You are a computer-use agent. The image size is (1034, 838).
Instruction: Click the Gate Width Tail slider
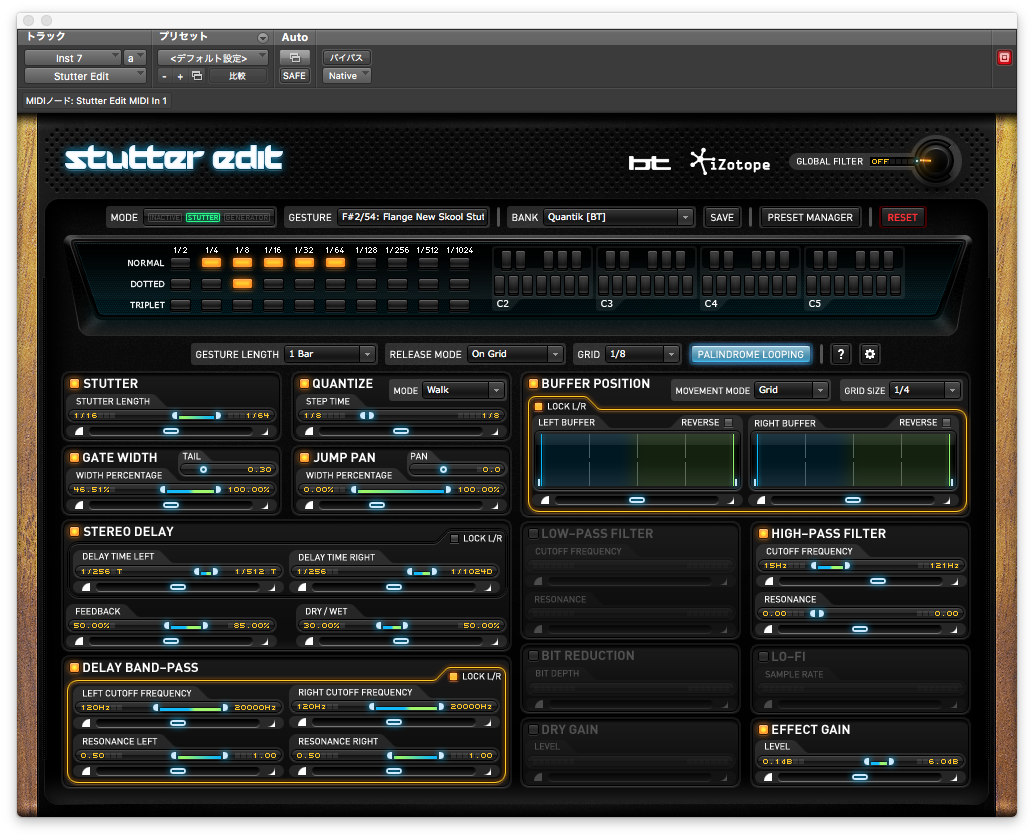pyautogui.click(x=227, y=469)
